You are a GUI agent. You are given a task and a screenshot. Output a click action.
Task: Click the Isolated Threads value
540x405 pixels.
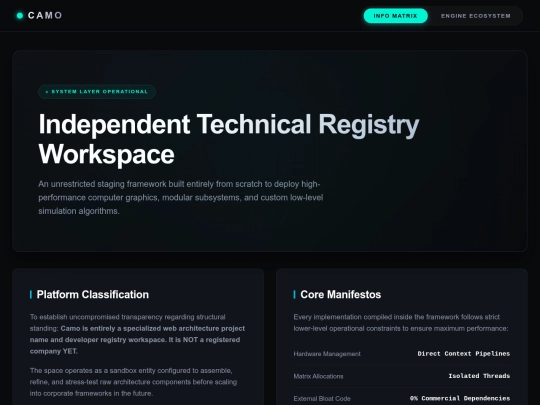[x=479, y=376]
